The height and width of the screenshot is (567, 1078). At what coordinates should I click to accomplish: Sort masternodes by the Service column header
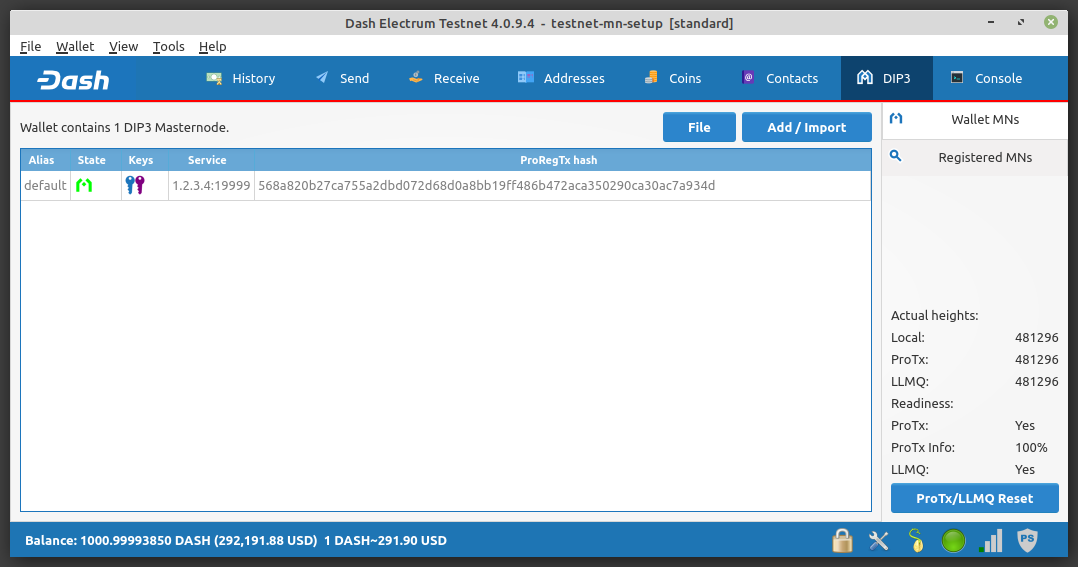coord(207,160)
